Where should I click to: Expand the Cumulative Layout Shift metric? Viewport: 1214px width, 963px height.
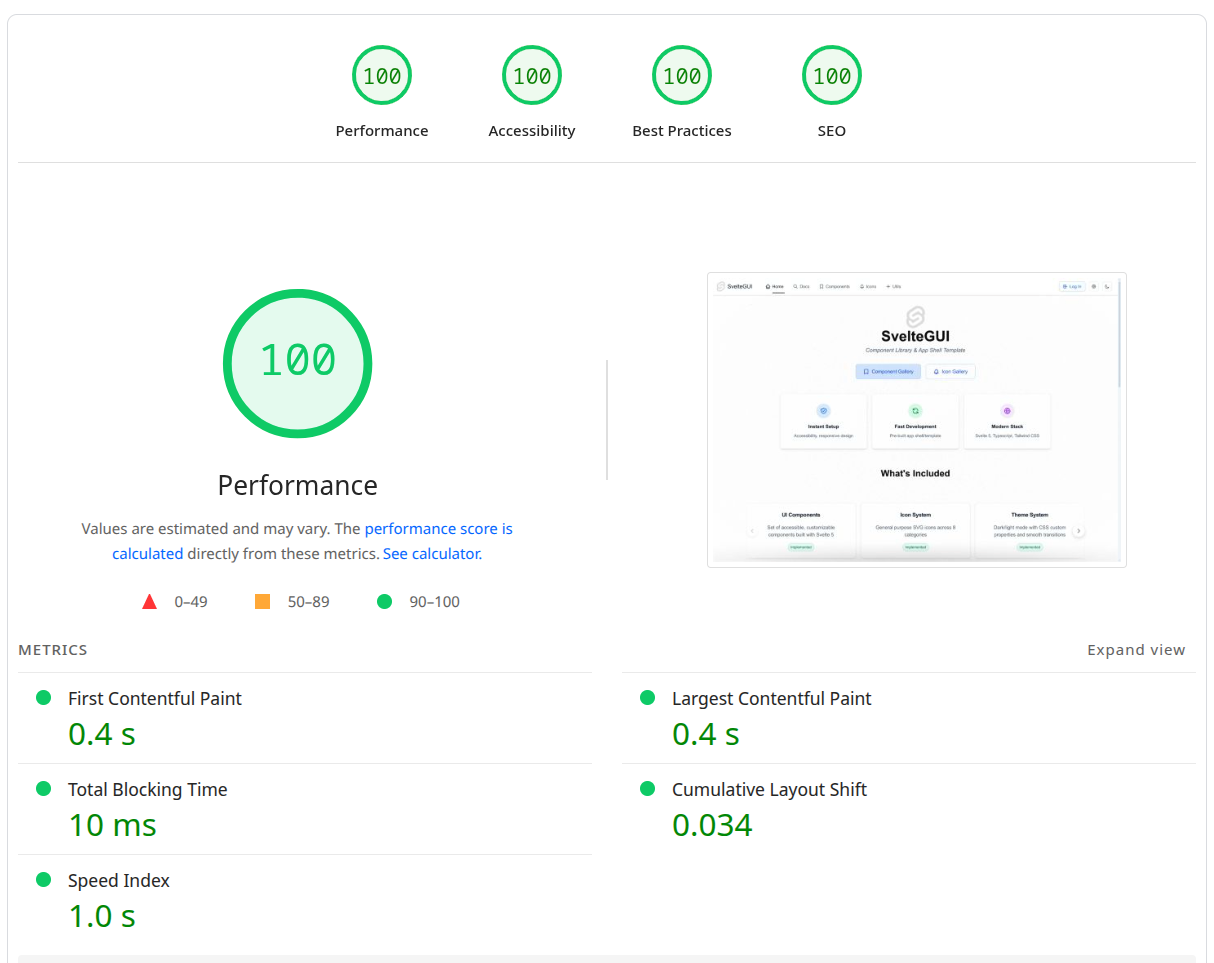coord(769,790)
